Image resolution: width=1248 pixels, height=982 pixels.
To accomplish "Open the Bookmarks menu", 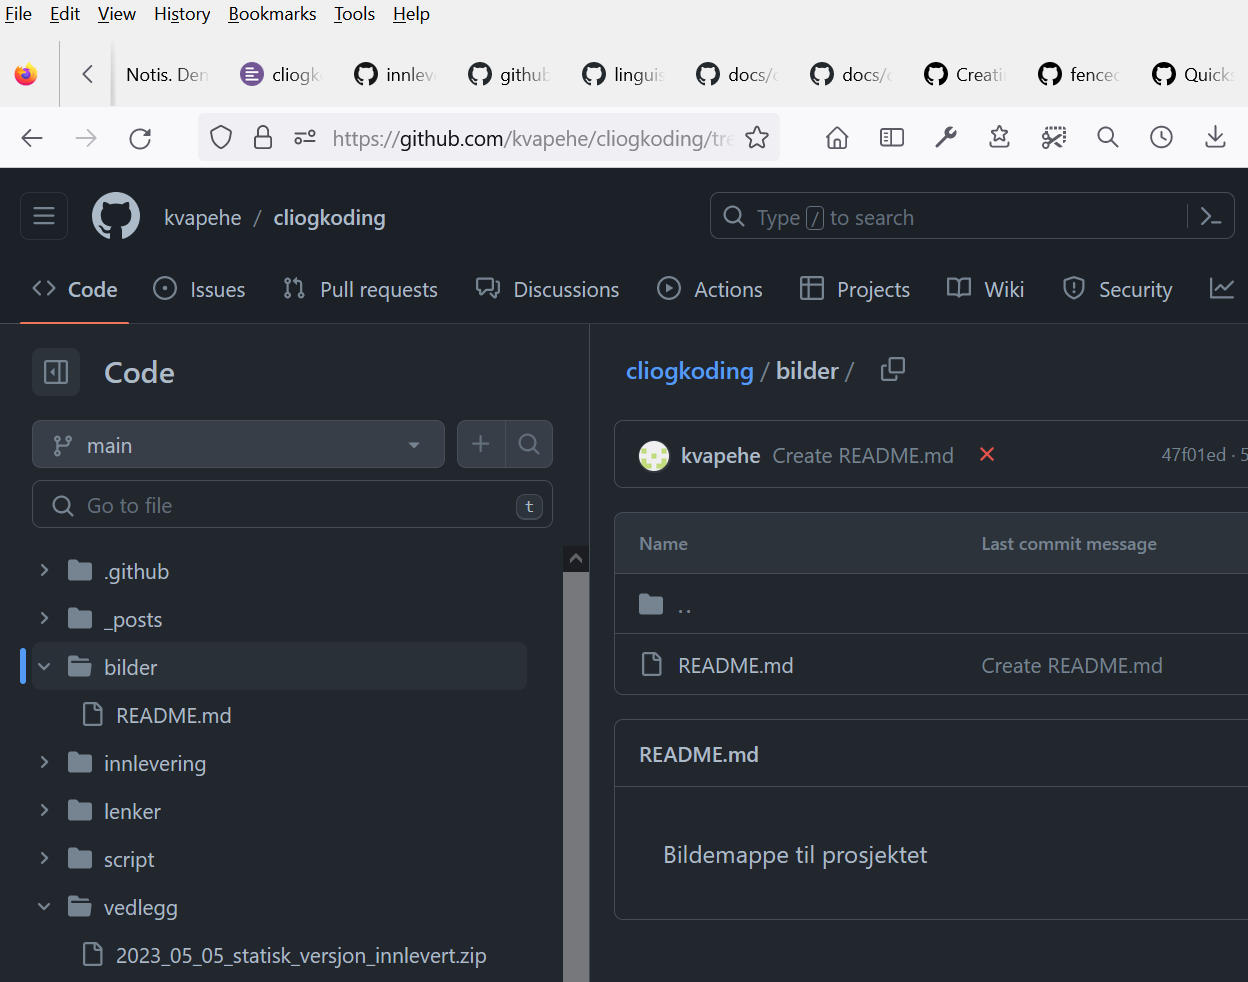I will click(x=272, y=13).
